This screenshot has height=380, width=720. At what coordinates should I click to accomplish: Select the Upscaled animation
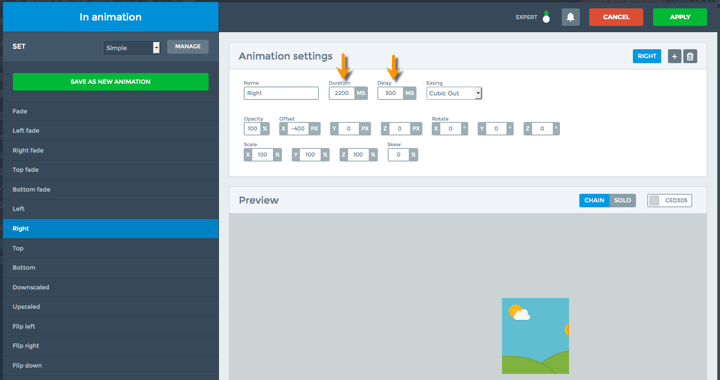pos(111,307)
